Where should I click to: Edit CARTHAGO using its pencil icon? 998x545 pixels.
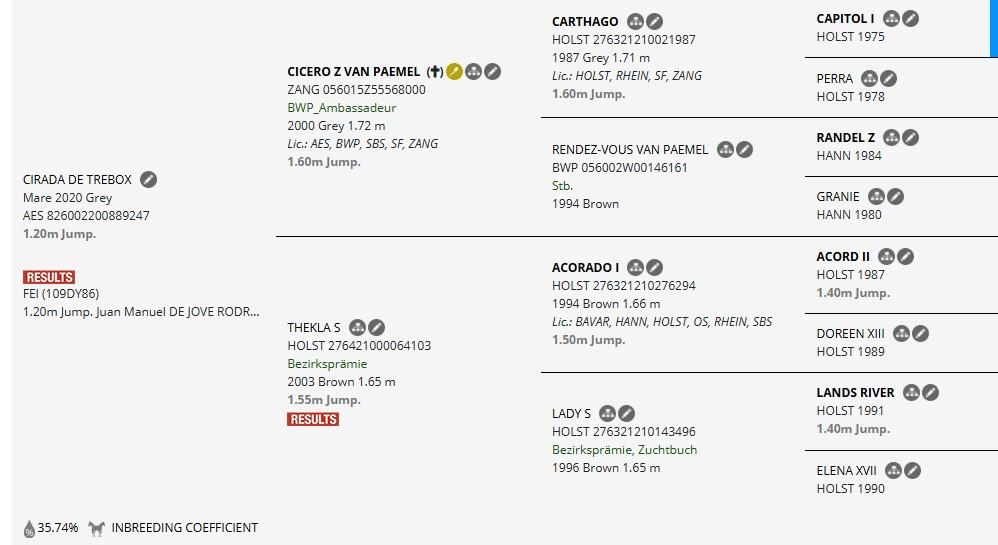click(654, 22)
